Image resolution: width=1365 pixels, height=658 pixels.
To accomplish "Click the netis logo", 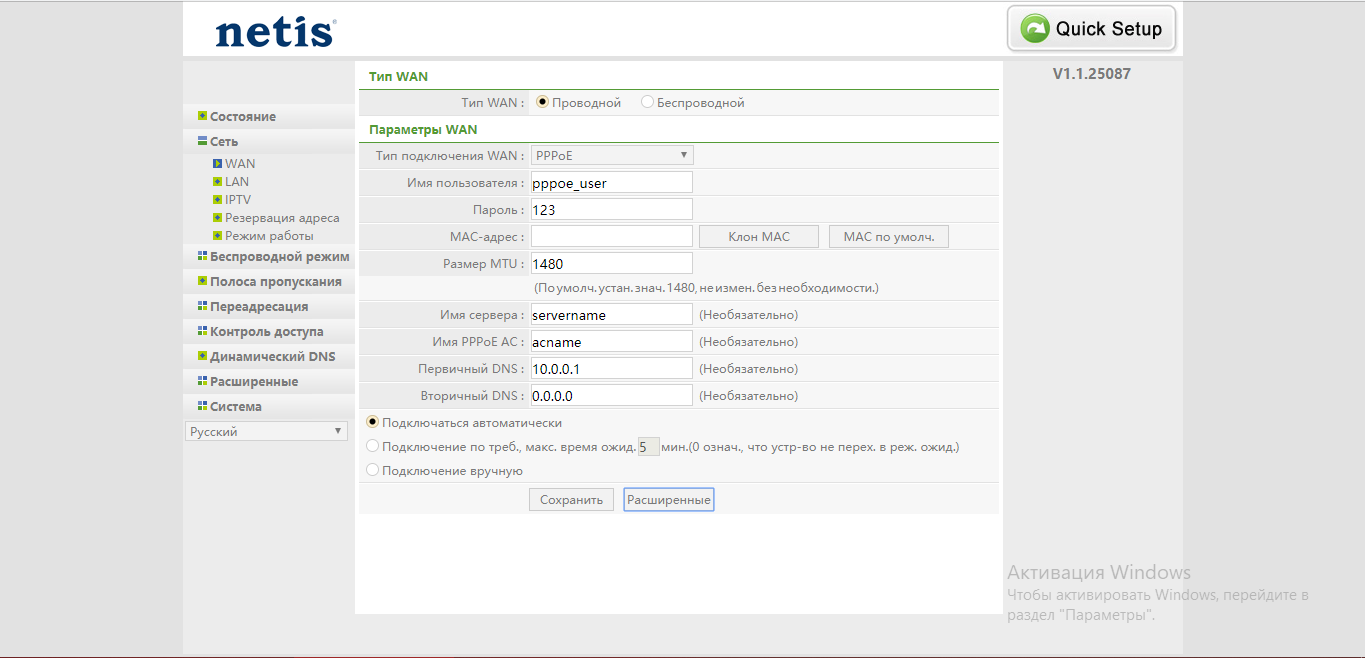I will pos(275,32).
